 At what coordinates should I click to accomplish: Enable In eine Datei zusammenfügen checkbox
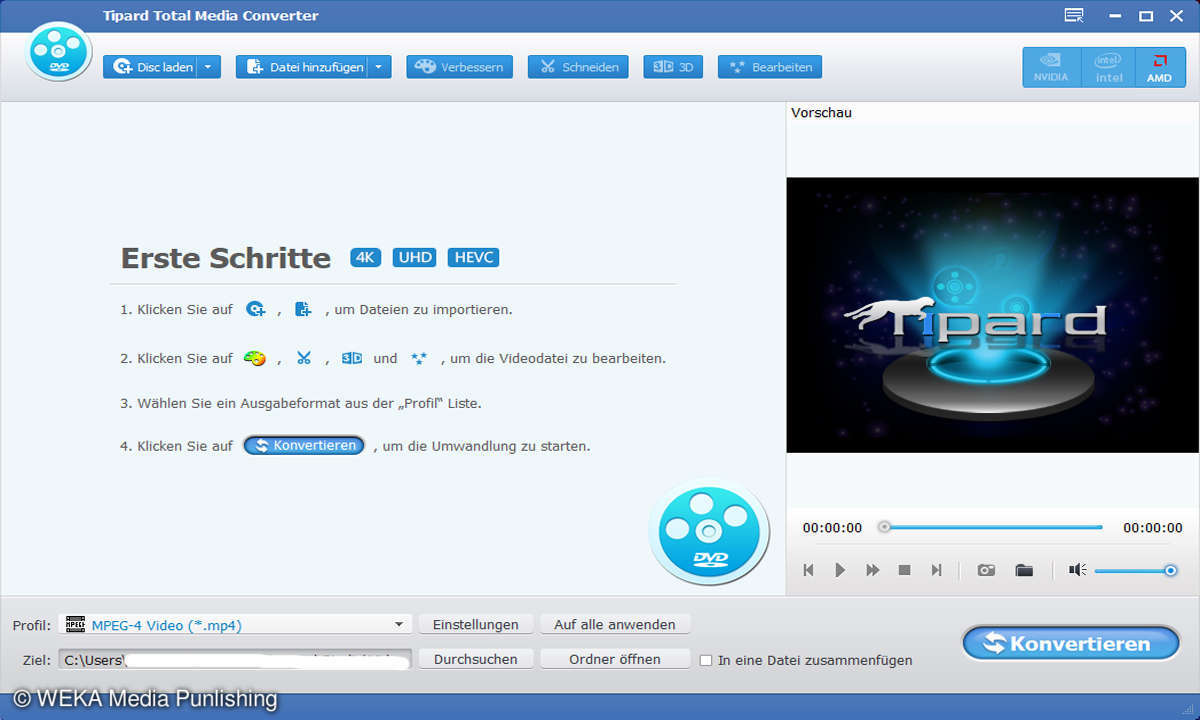pos(706,660)
